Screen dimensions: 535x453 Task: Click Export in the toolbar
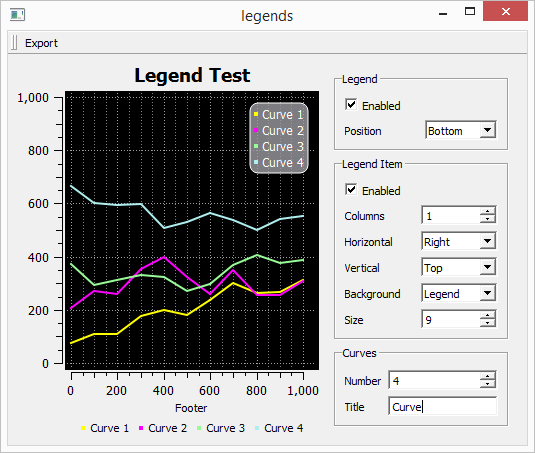(x=41, y=43)
